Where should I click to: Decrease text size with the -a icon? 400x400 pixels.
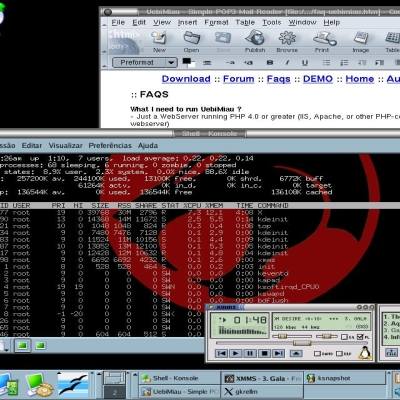click(230, 62)
